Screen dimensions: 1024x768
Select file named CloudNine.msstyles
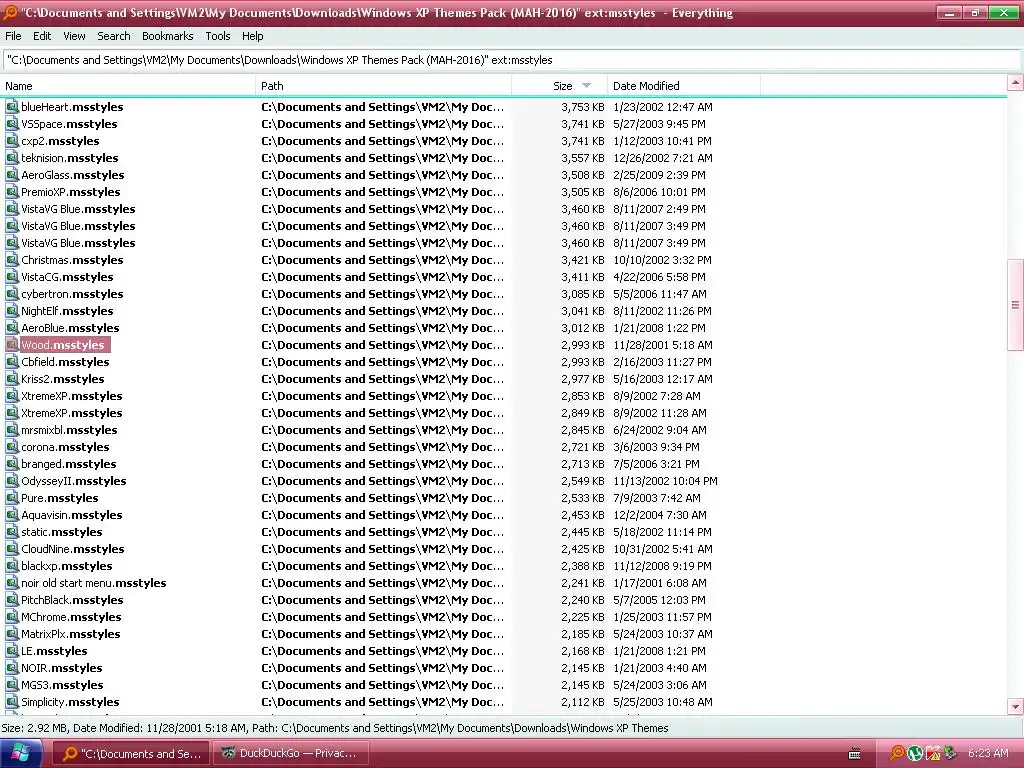[72, 549]
